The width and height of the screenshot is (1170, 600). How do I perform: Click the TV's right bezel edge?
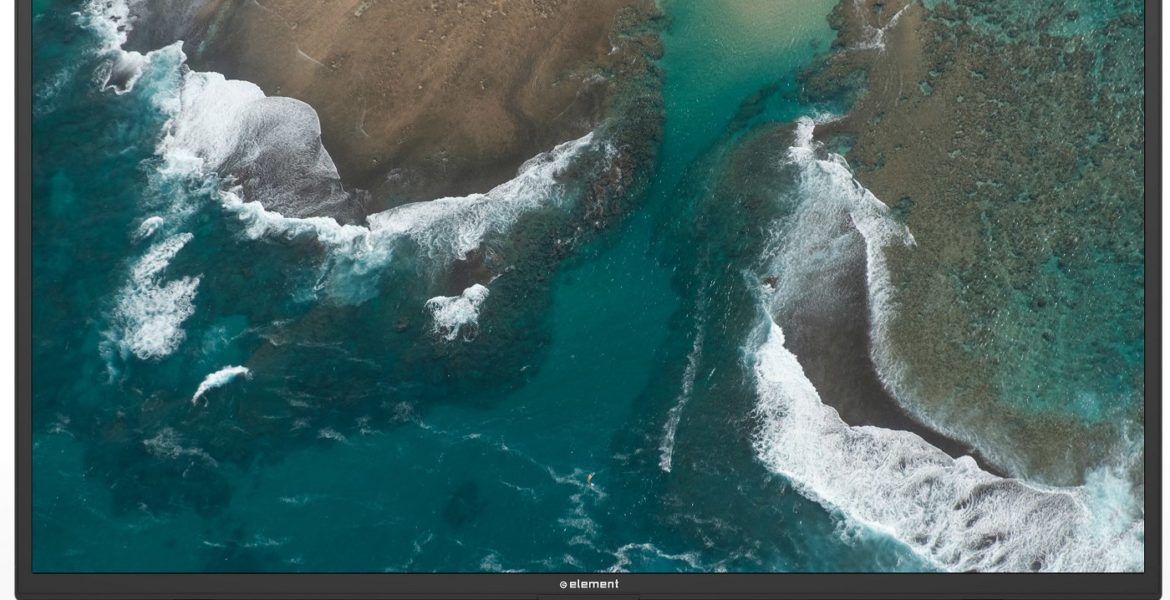[x=1152, y=300]
